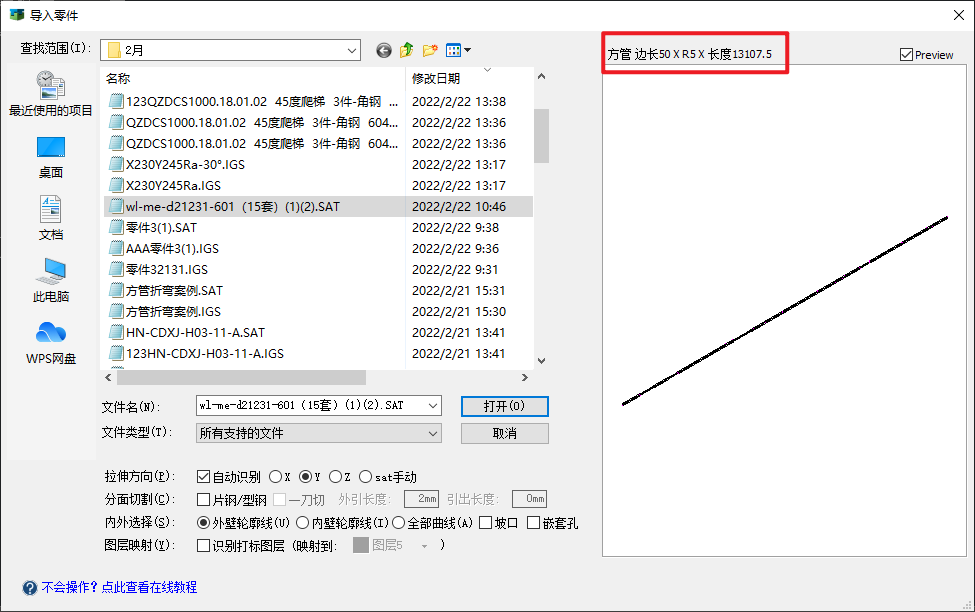
Task: Choose the 内壁轮廓线 radio option
Action: coord(302,523)
